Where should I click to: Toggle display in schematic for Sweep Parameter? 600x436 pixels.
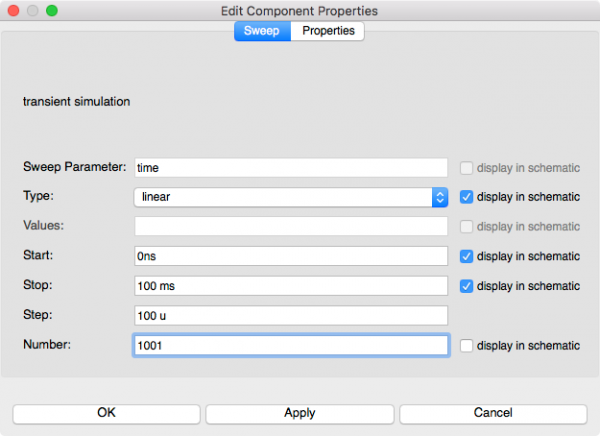(x=467, y=168)
